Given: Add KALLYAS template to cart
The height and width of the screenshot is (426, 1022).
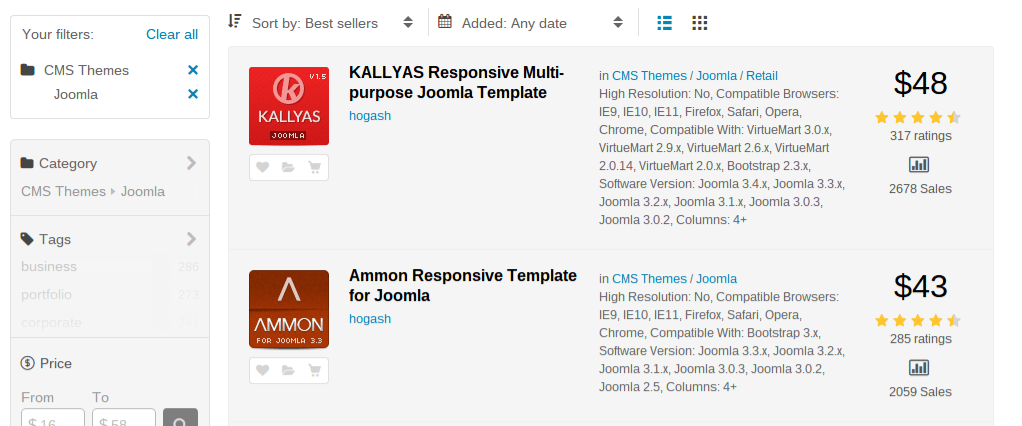Looking at the screenshot, I should click(x=314, y=167).
